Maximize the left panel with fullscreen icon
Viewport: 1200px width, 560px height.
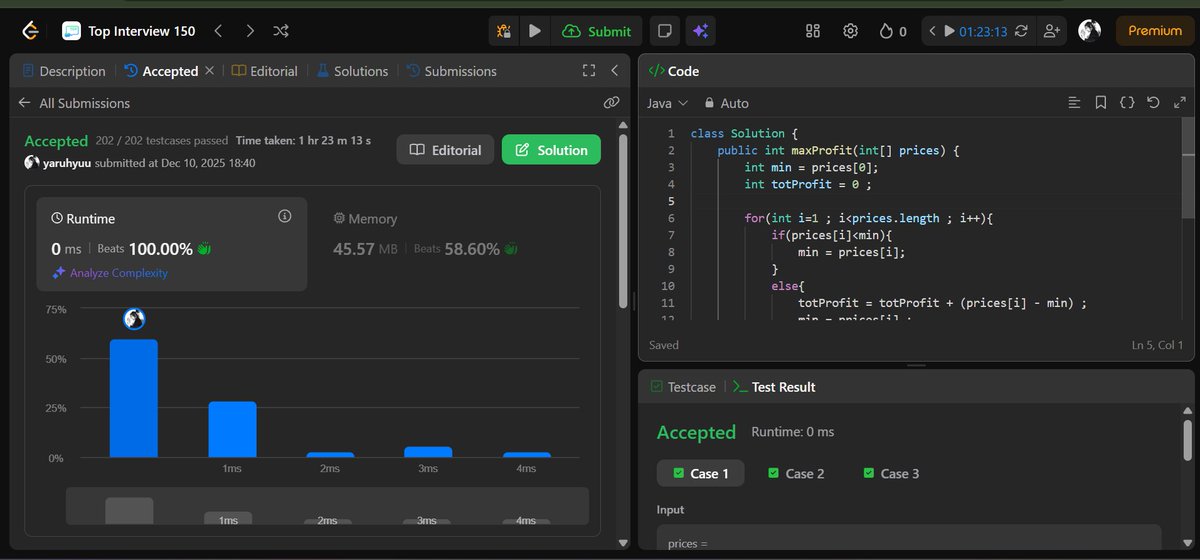[x=589, y=71]
